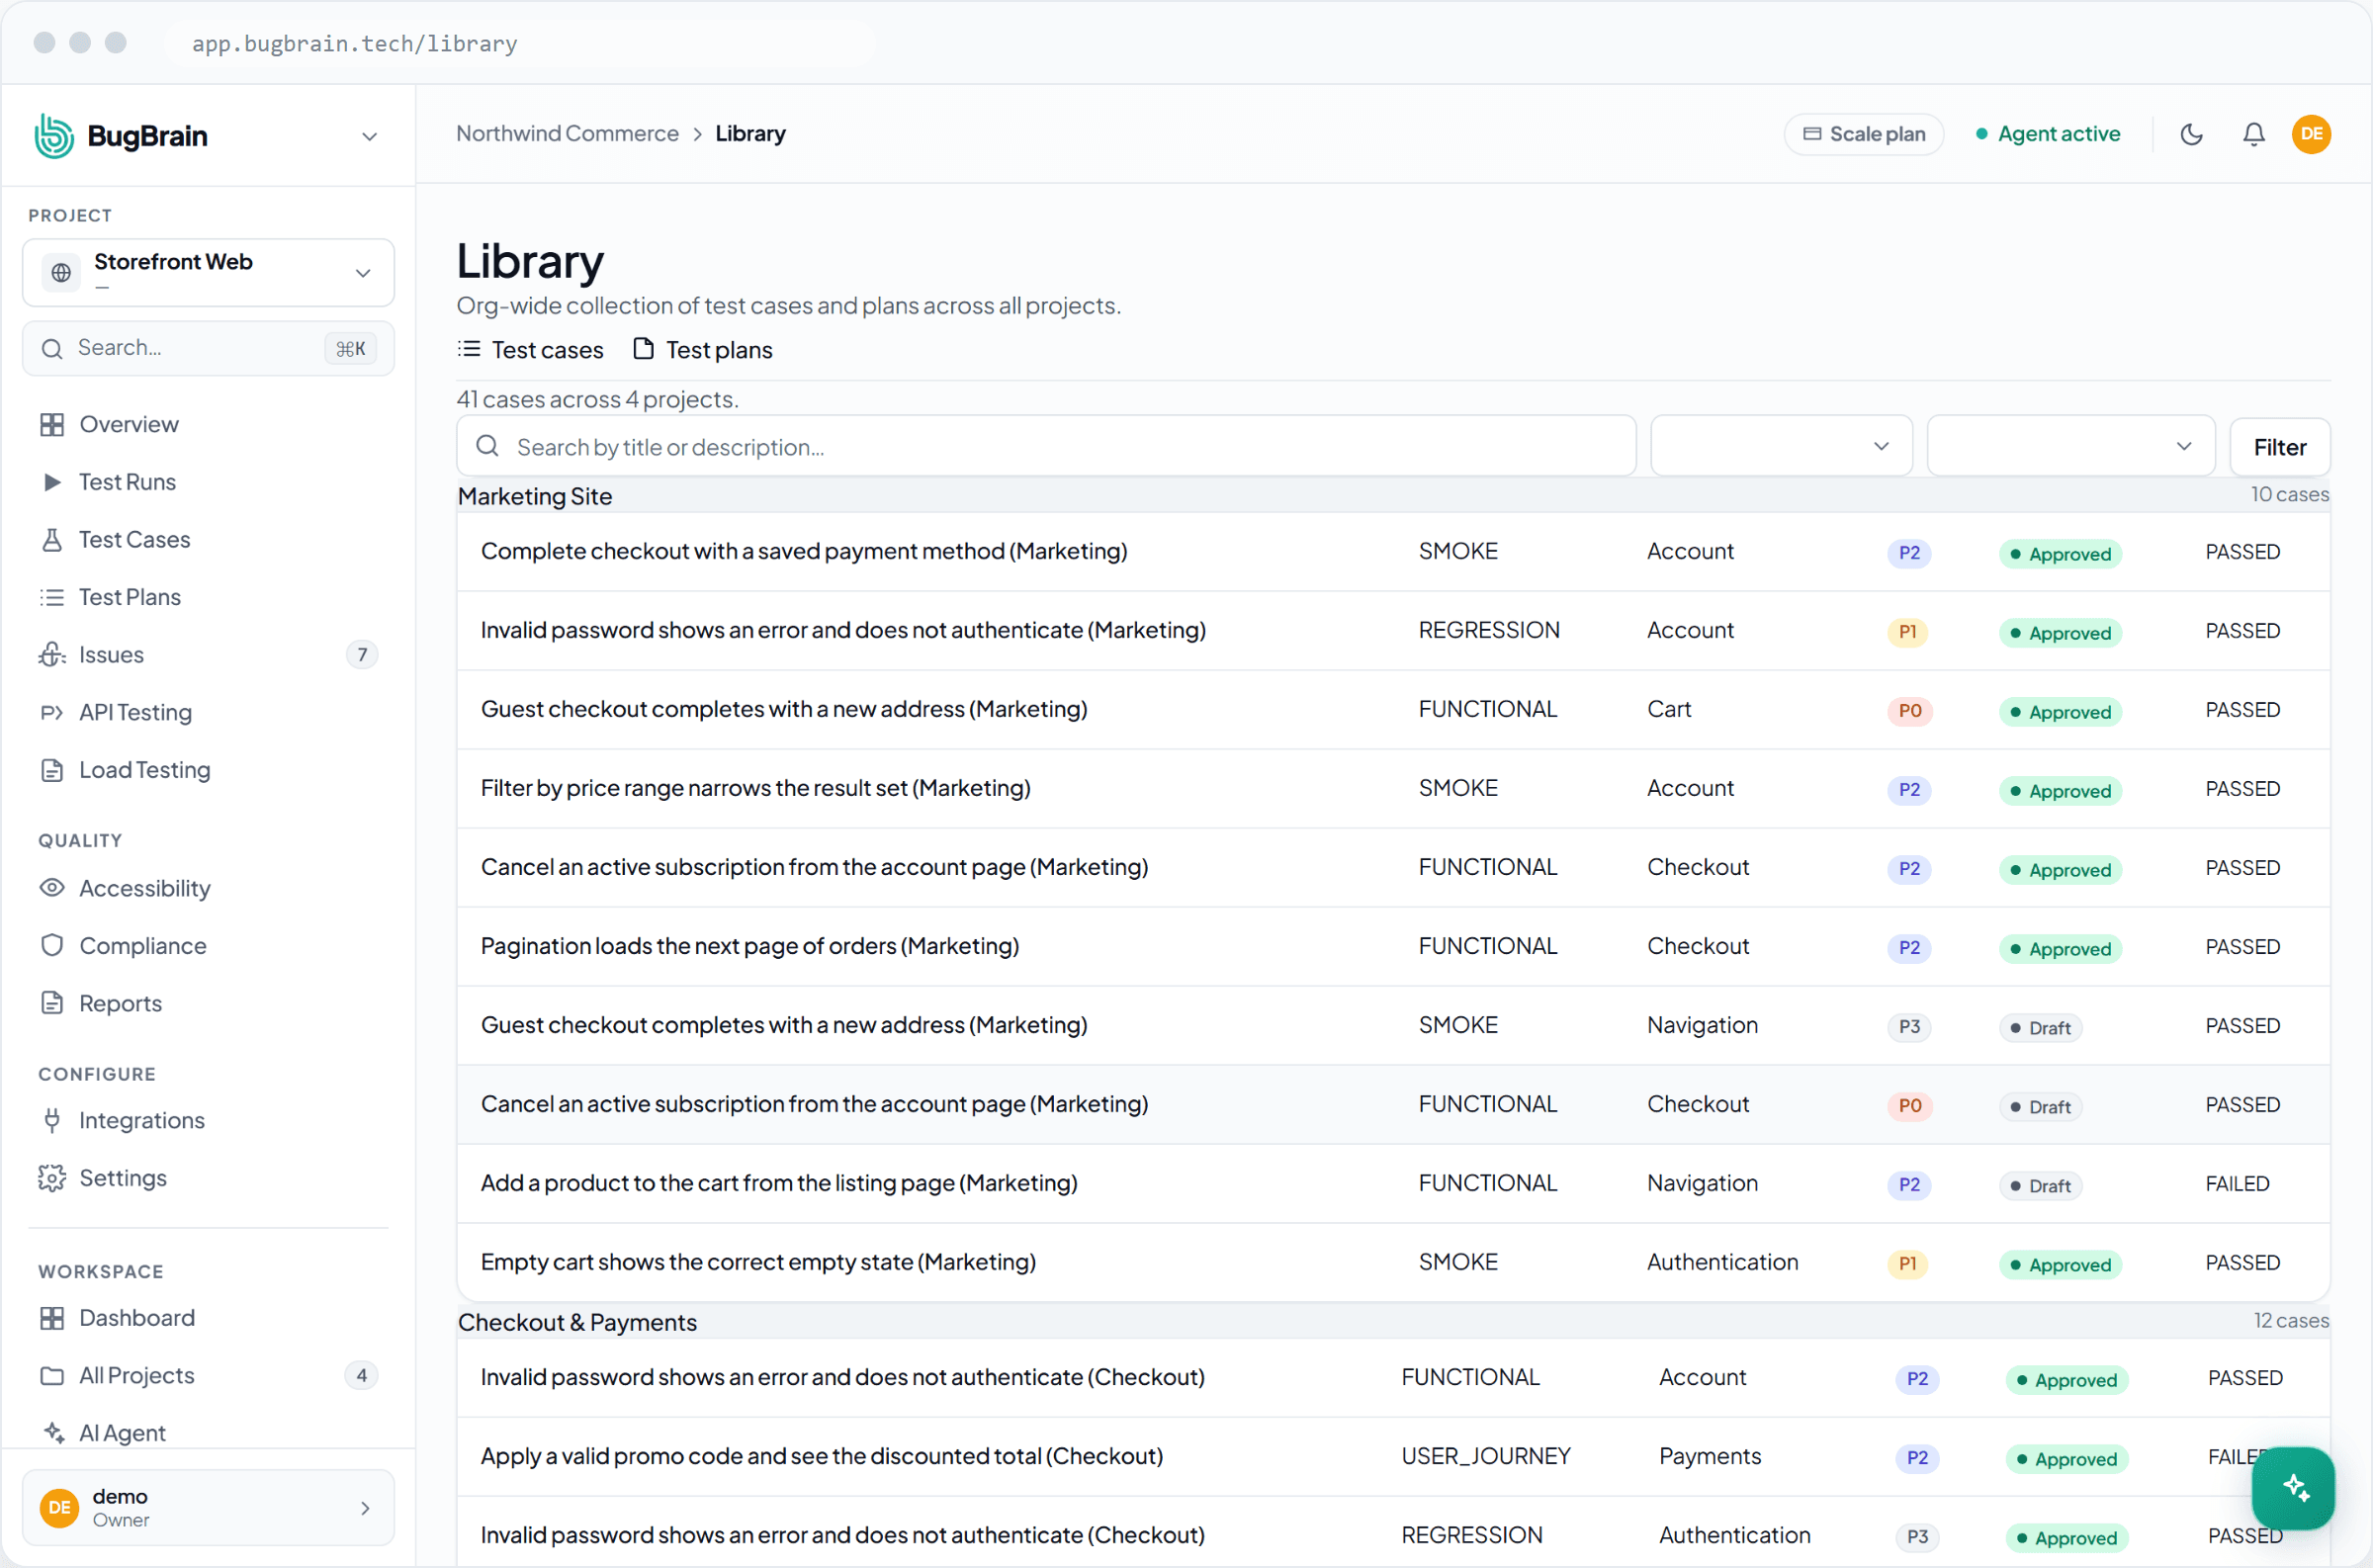The image size is (2373, 1568).
Task: Open the Storefront Web project dropdown
Action: tap(208, 272)
